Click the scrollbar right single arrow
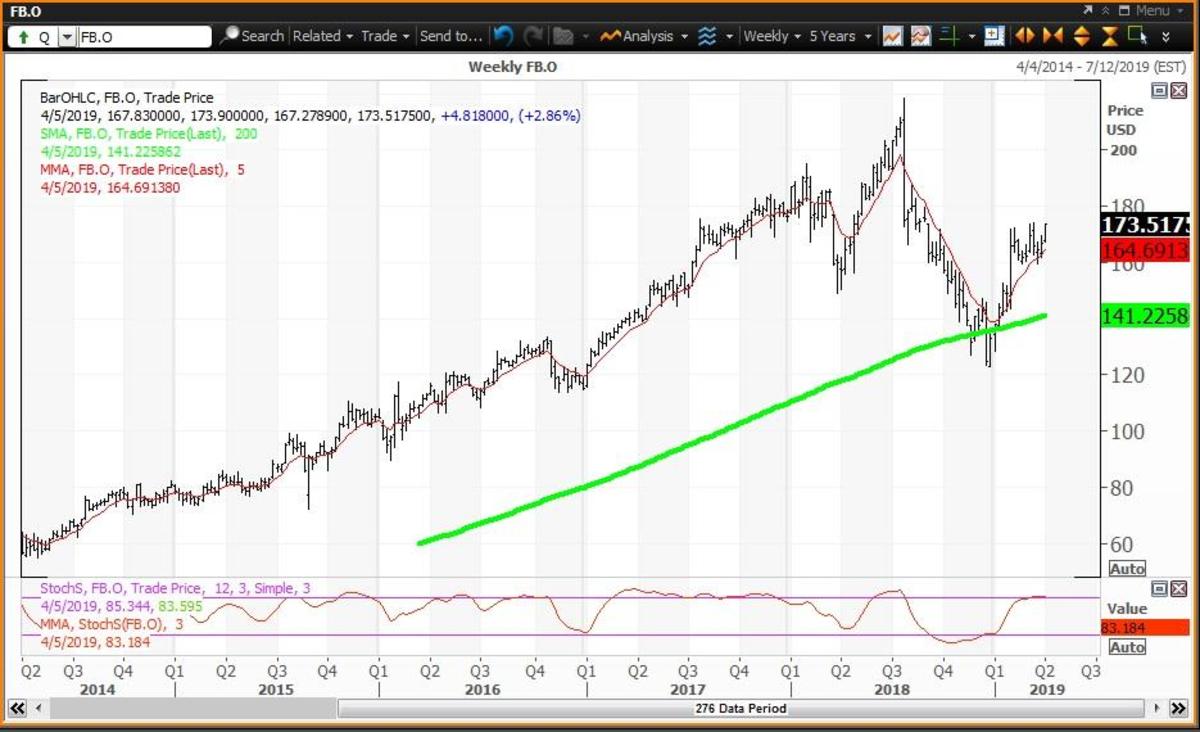 (1159, 708)
